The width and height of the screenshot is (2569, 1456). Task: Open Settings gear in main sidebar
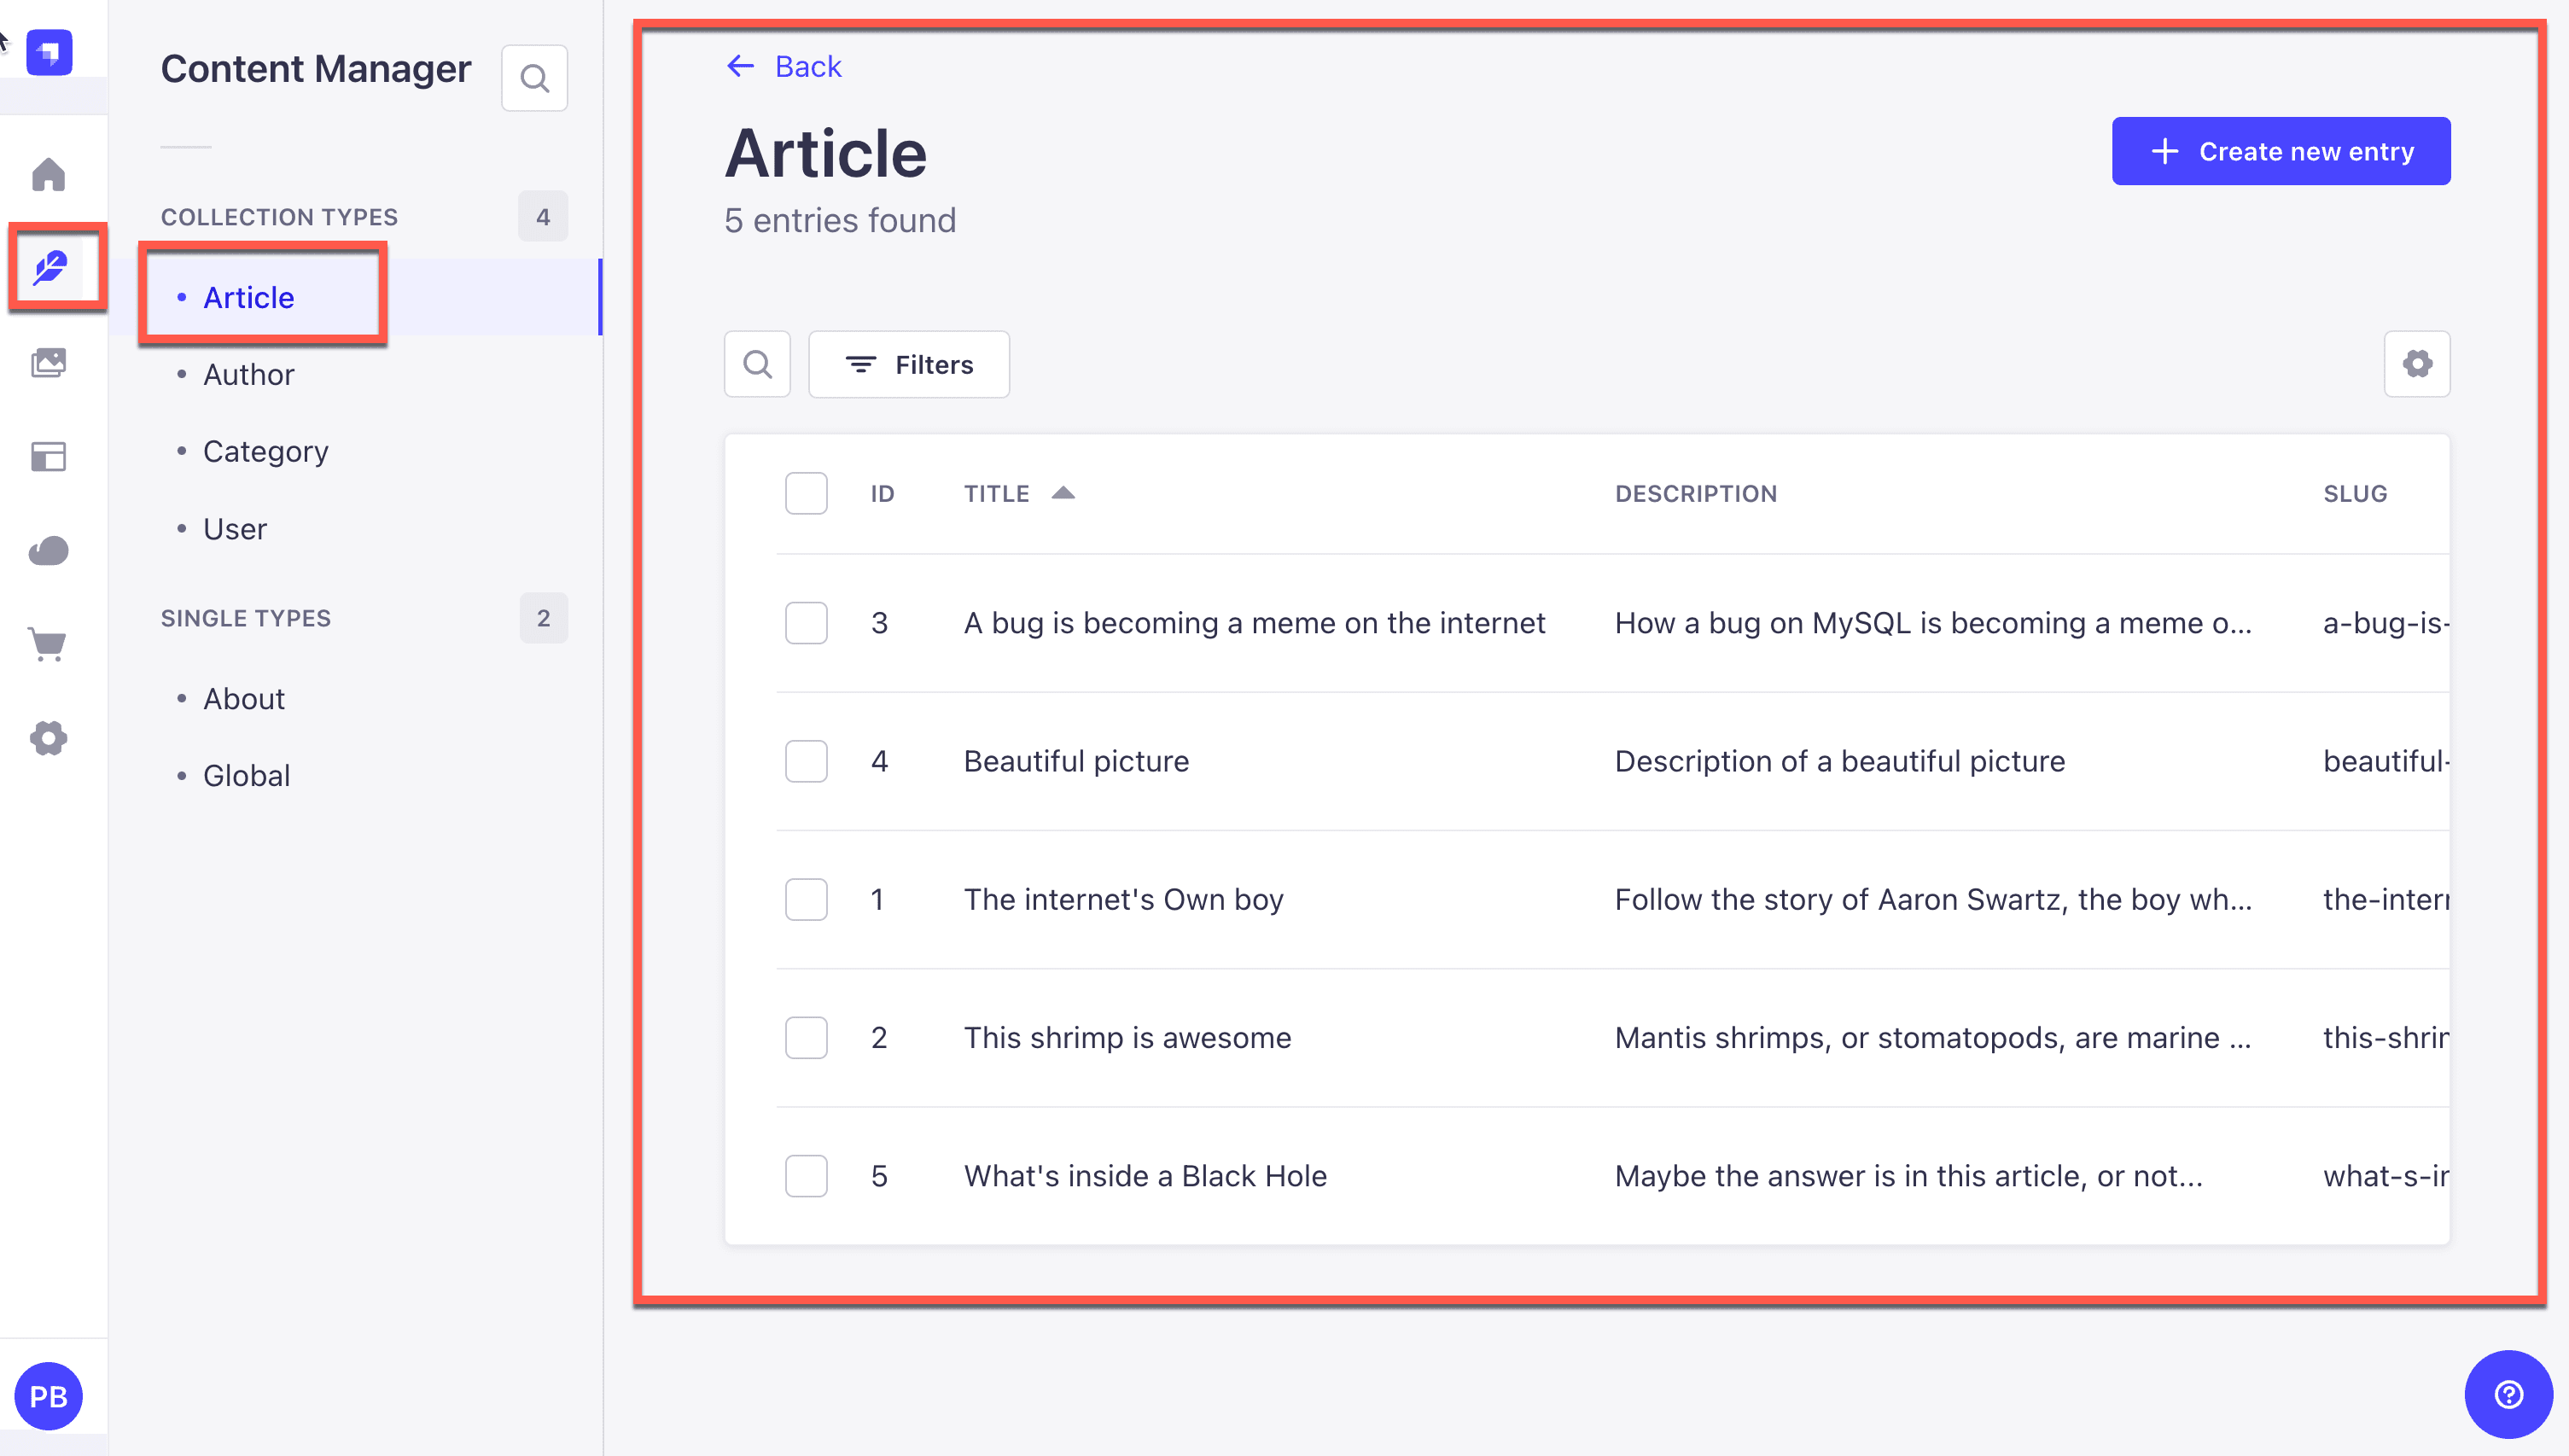pos(49,739)
